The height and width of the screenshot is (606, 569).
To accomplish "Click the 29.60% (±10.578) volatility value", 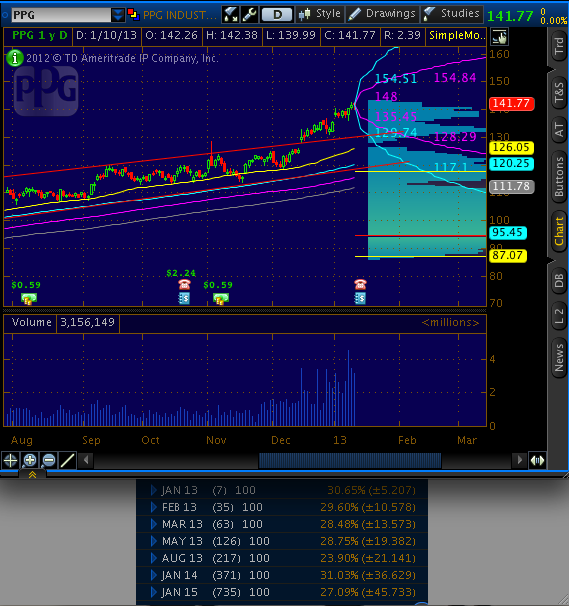I will [x=368, y=507].
